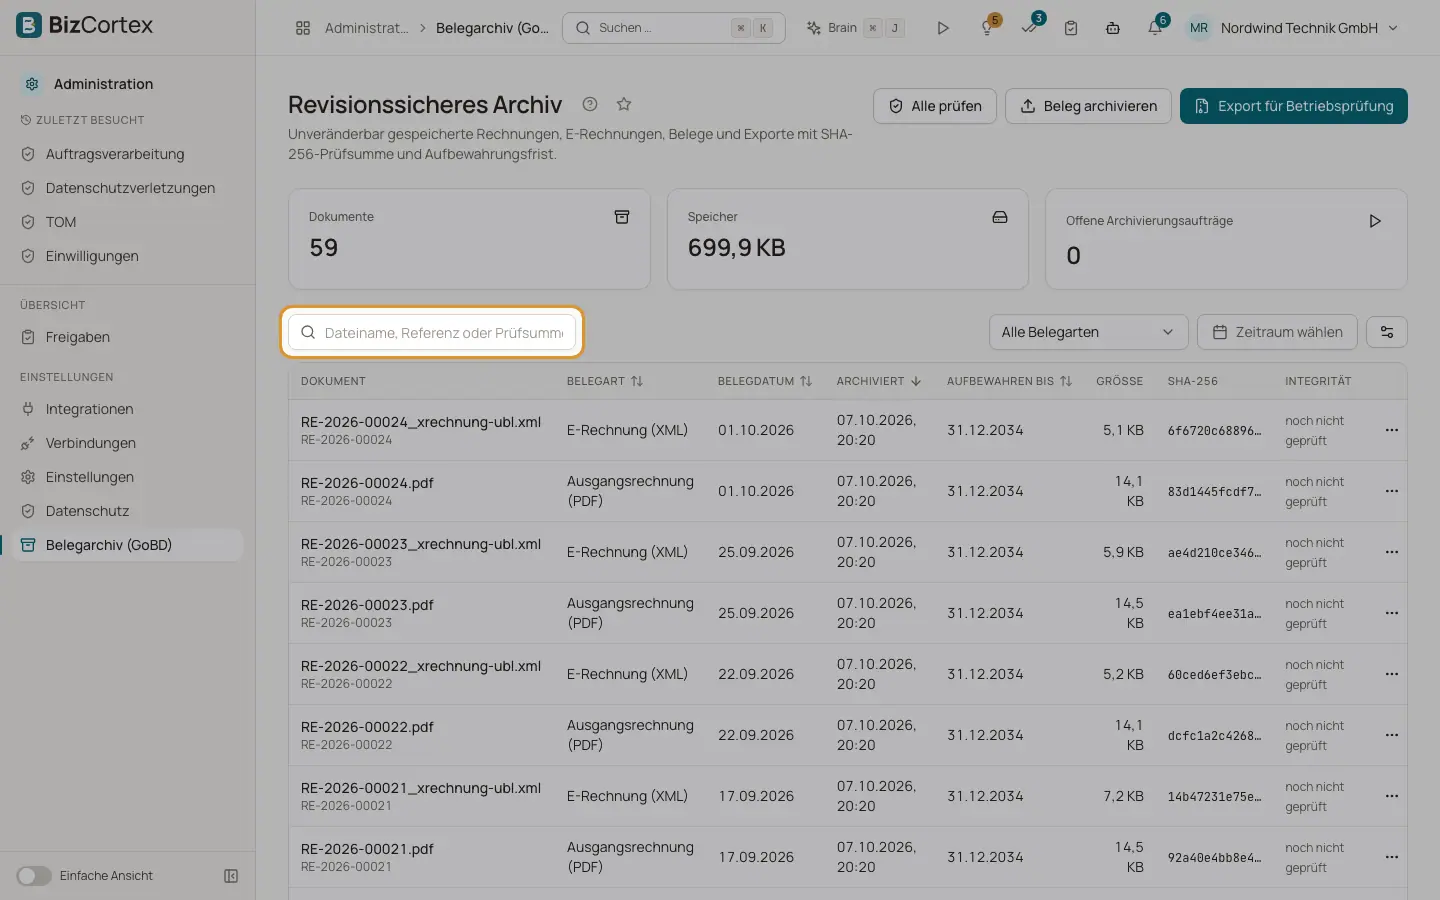Focus the Dateiname, Referenz oder Prüfsumme search field

(x=432, y=332)
